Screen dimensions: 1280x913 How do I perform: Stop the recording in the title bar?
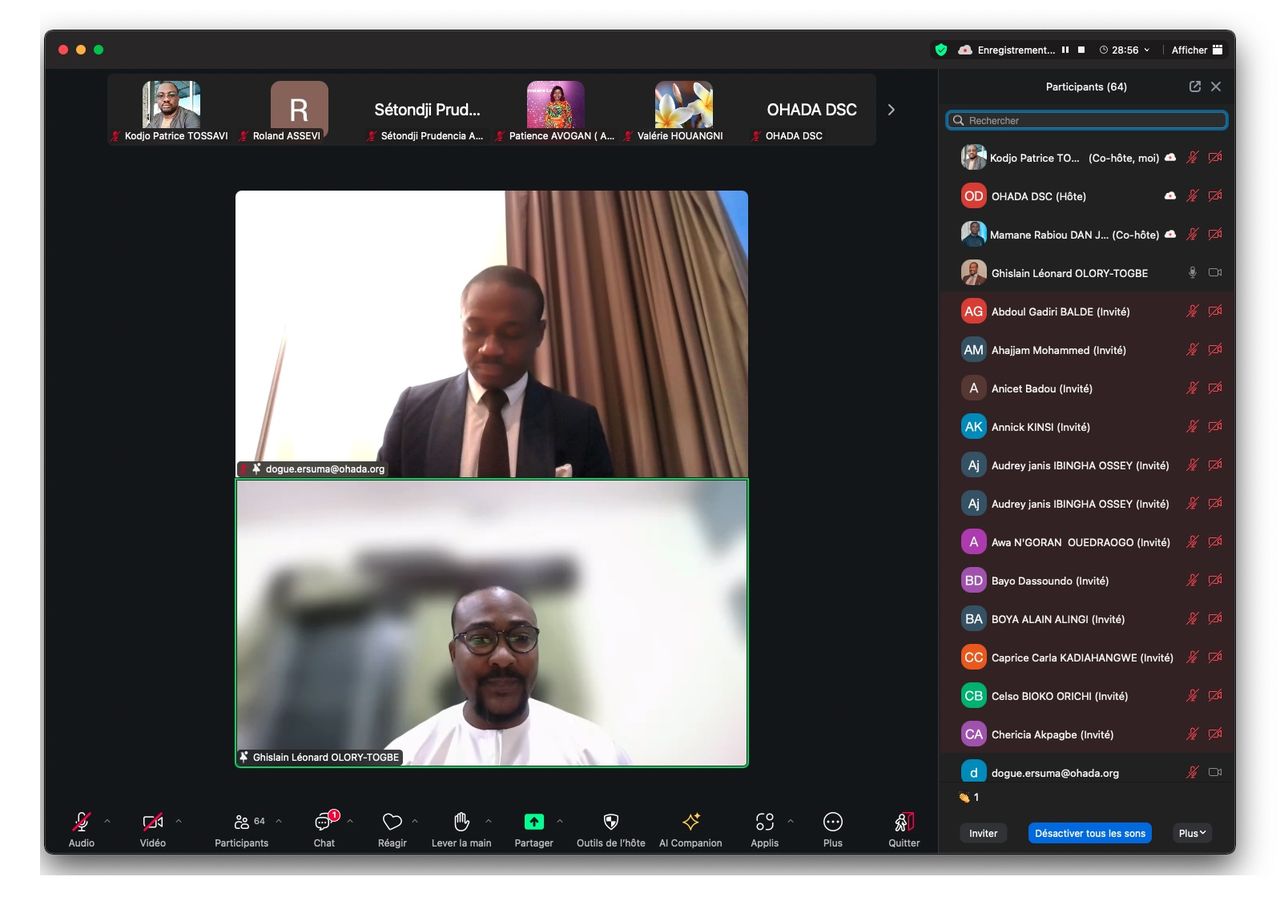pyautogui.click(x=1081, y=50)
